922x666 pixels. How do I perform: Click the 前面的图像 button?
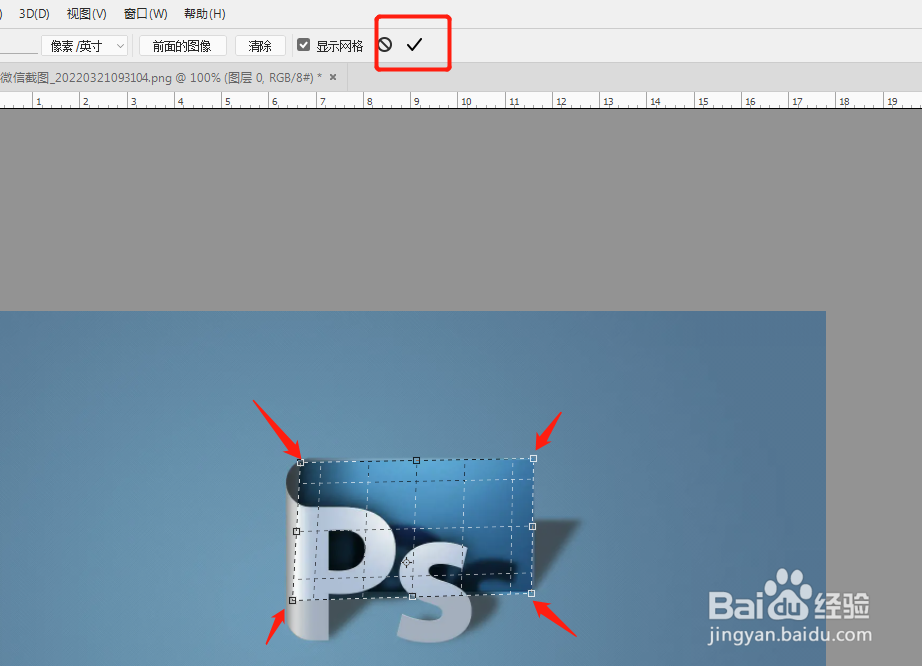[x=182, y=46]
